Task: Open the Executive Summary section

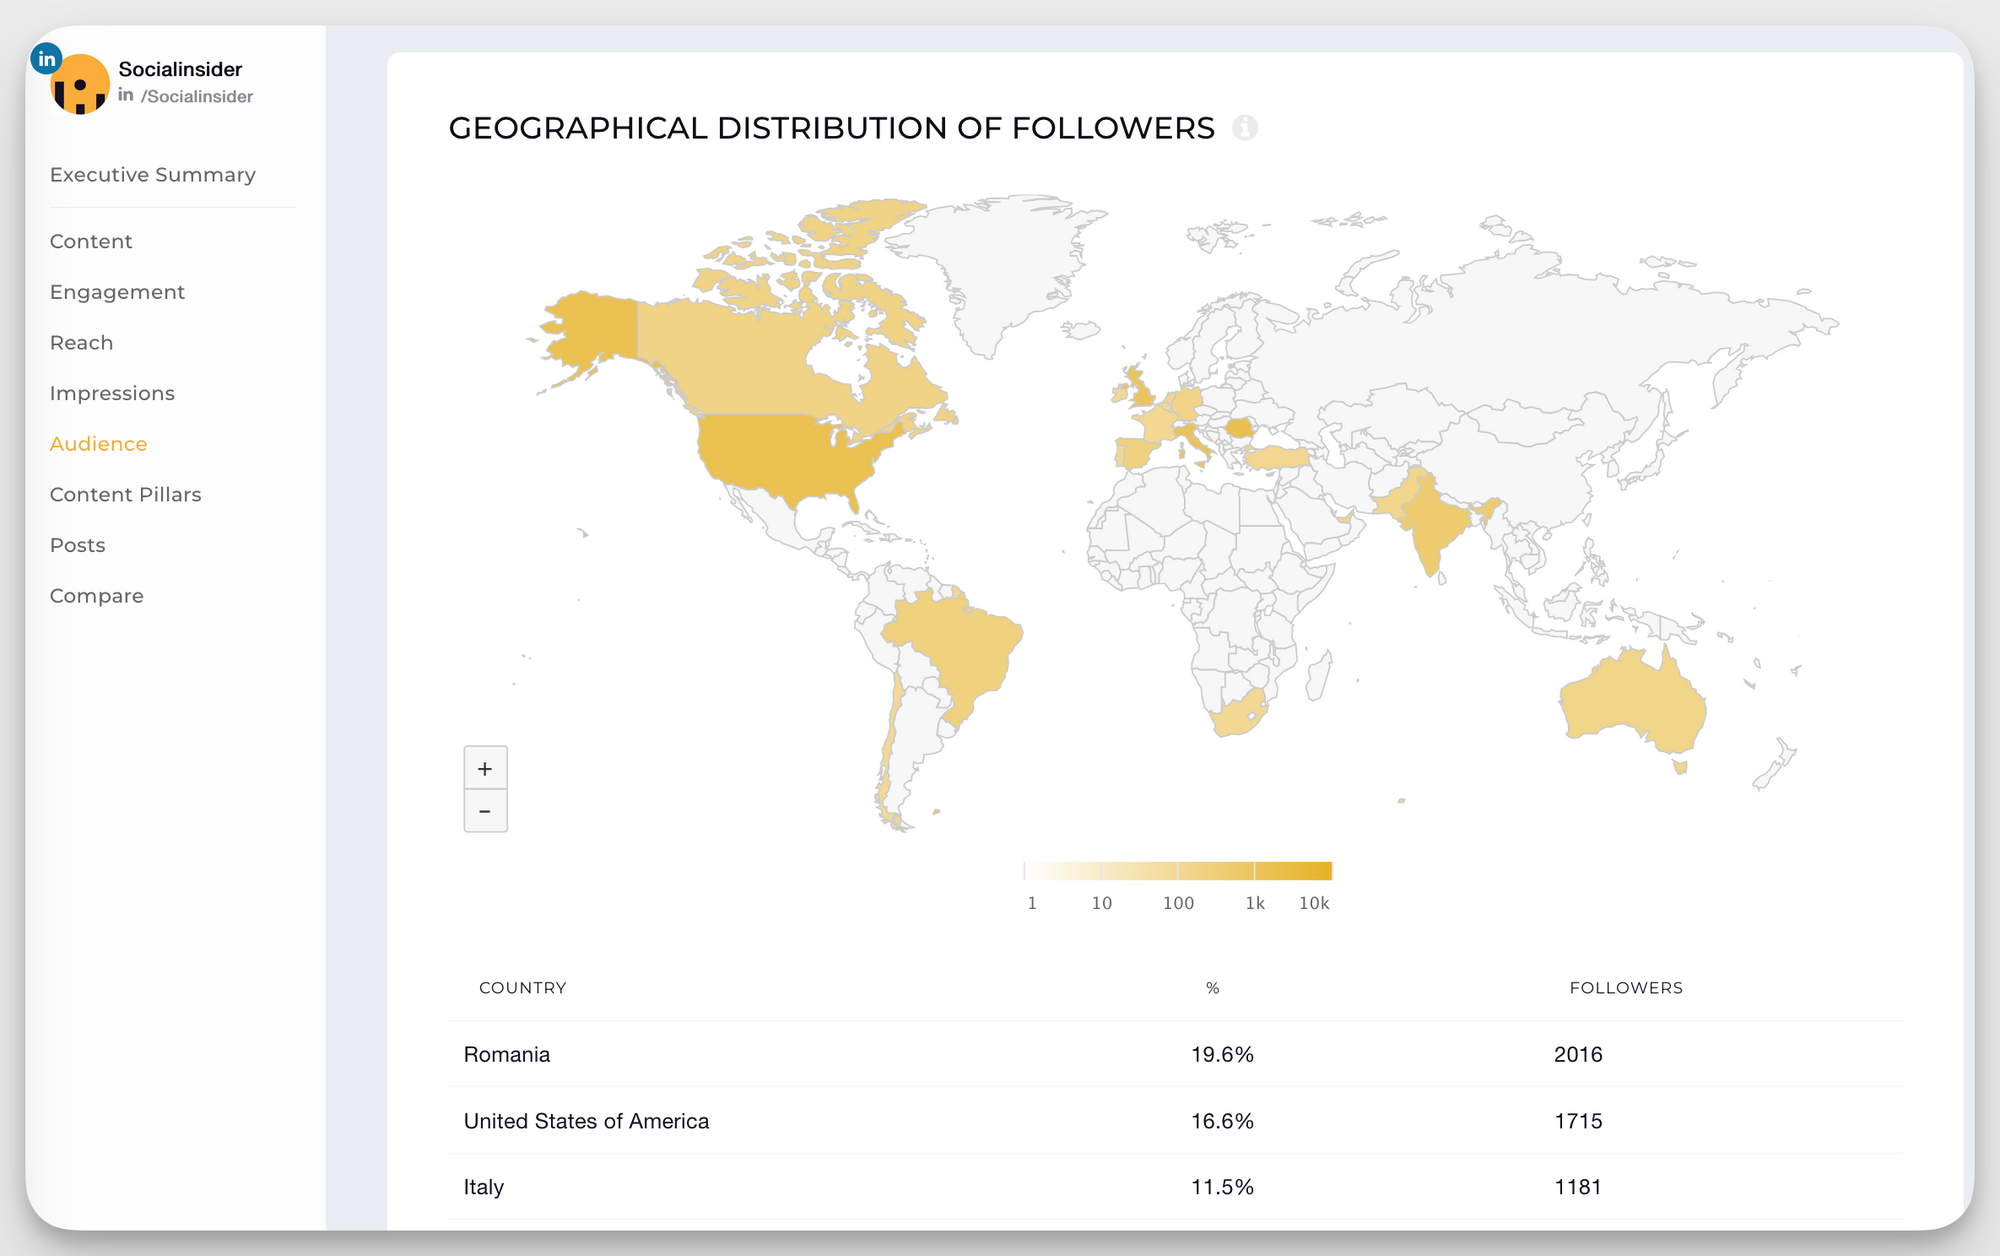Action: [153, 175]
